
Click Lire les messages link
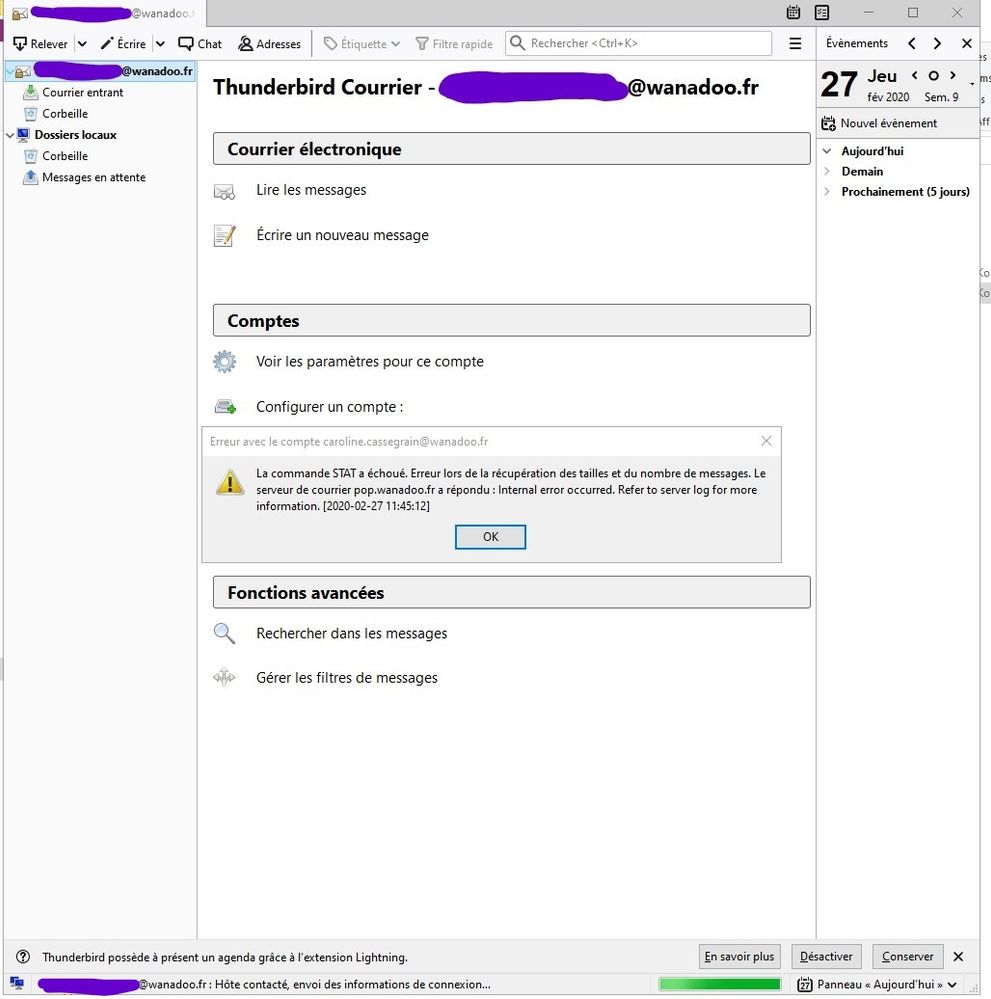[x=311, y=190]
